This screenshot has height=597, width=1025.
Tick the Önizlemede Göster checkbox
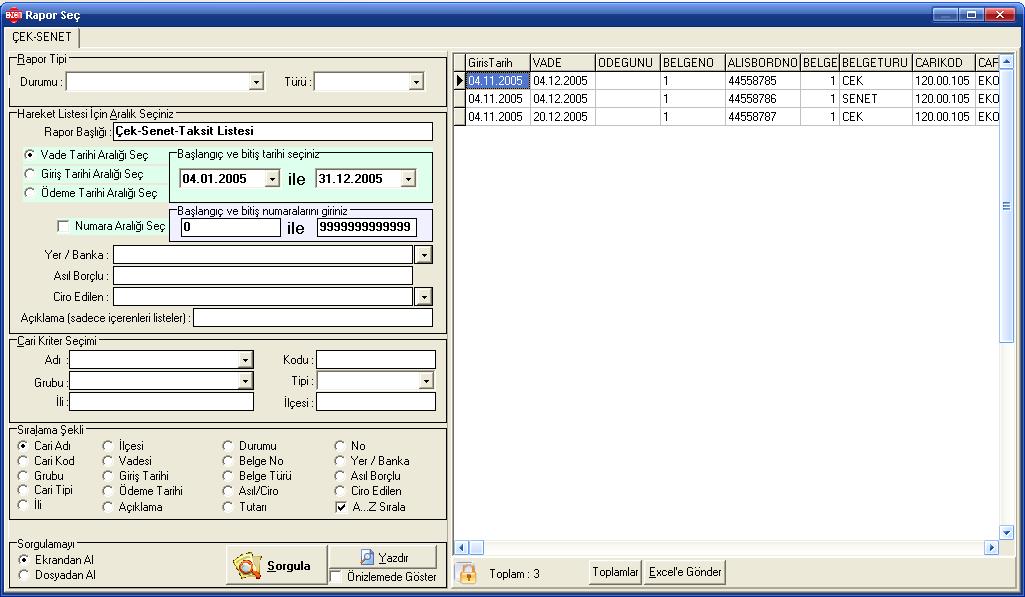point(336,577)
